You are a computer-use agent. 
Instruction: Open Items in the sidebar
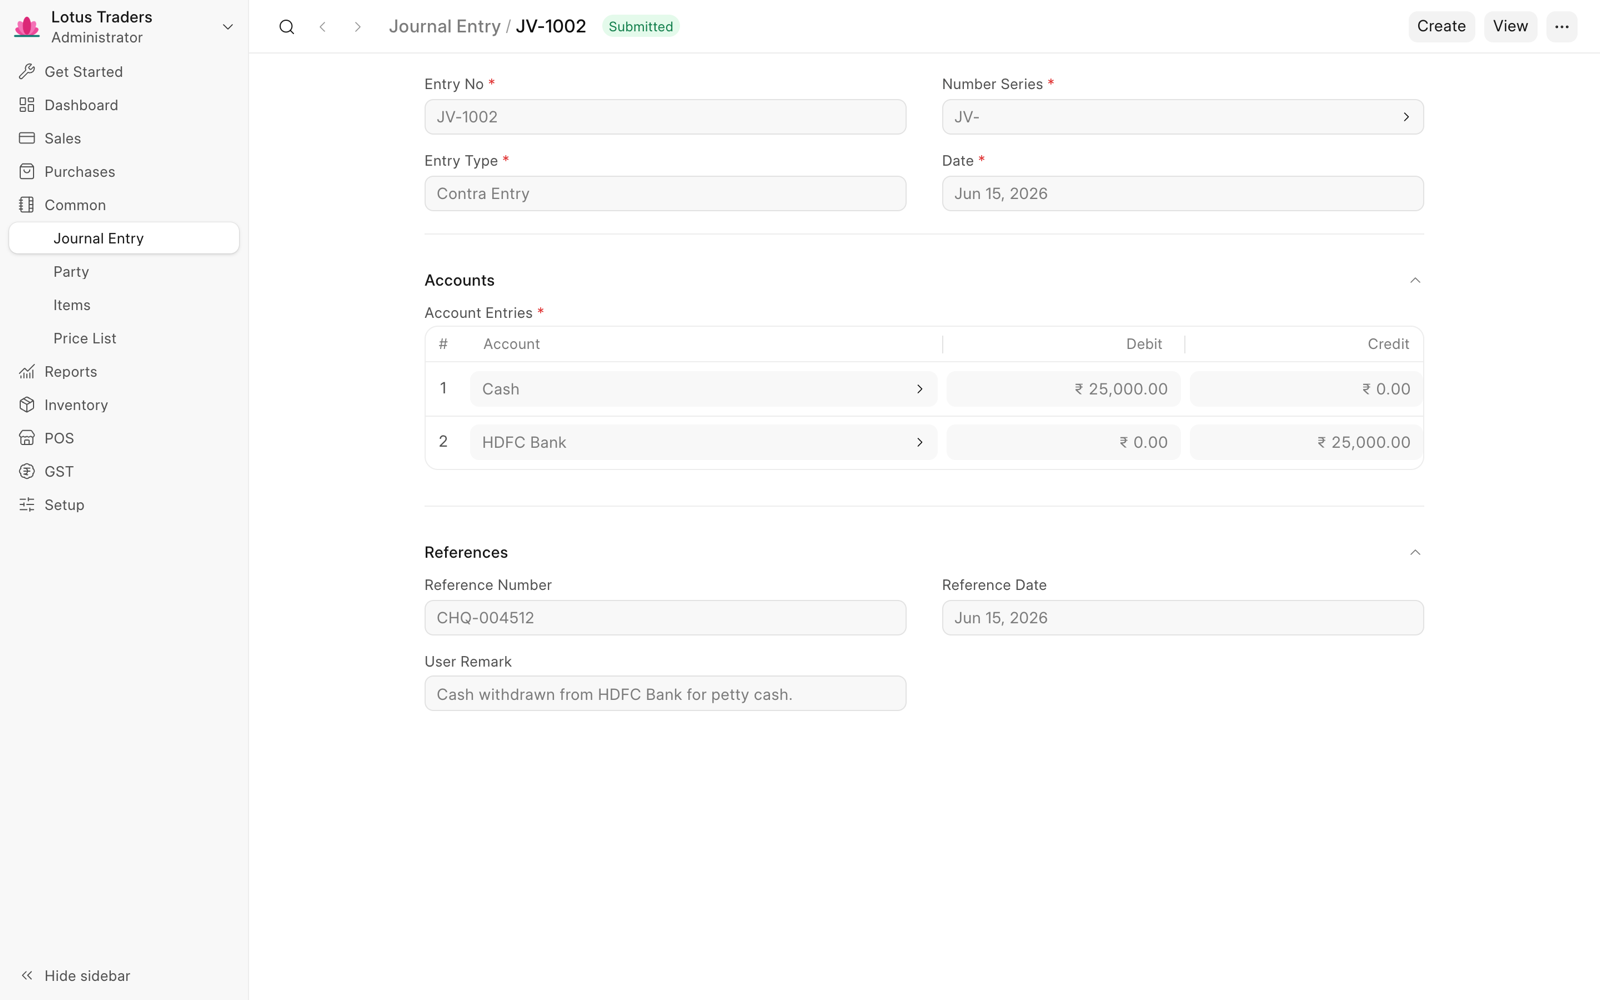tap(72, 305)
